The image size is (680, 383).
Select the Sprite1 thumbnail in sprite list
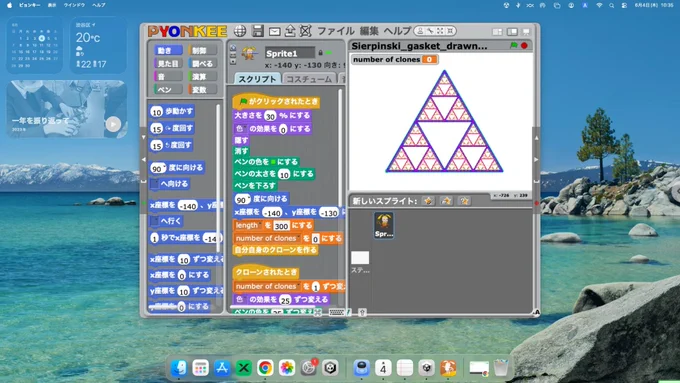[x=384, y=225]
